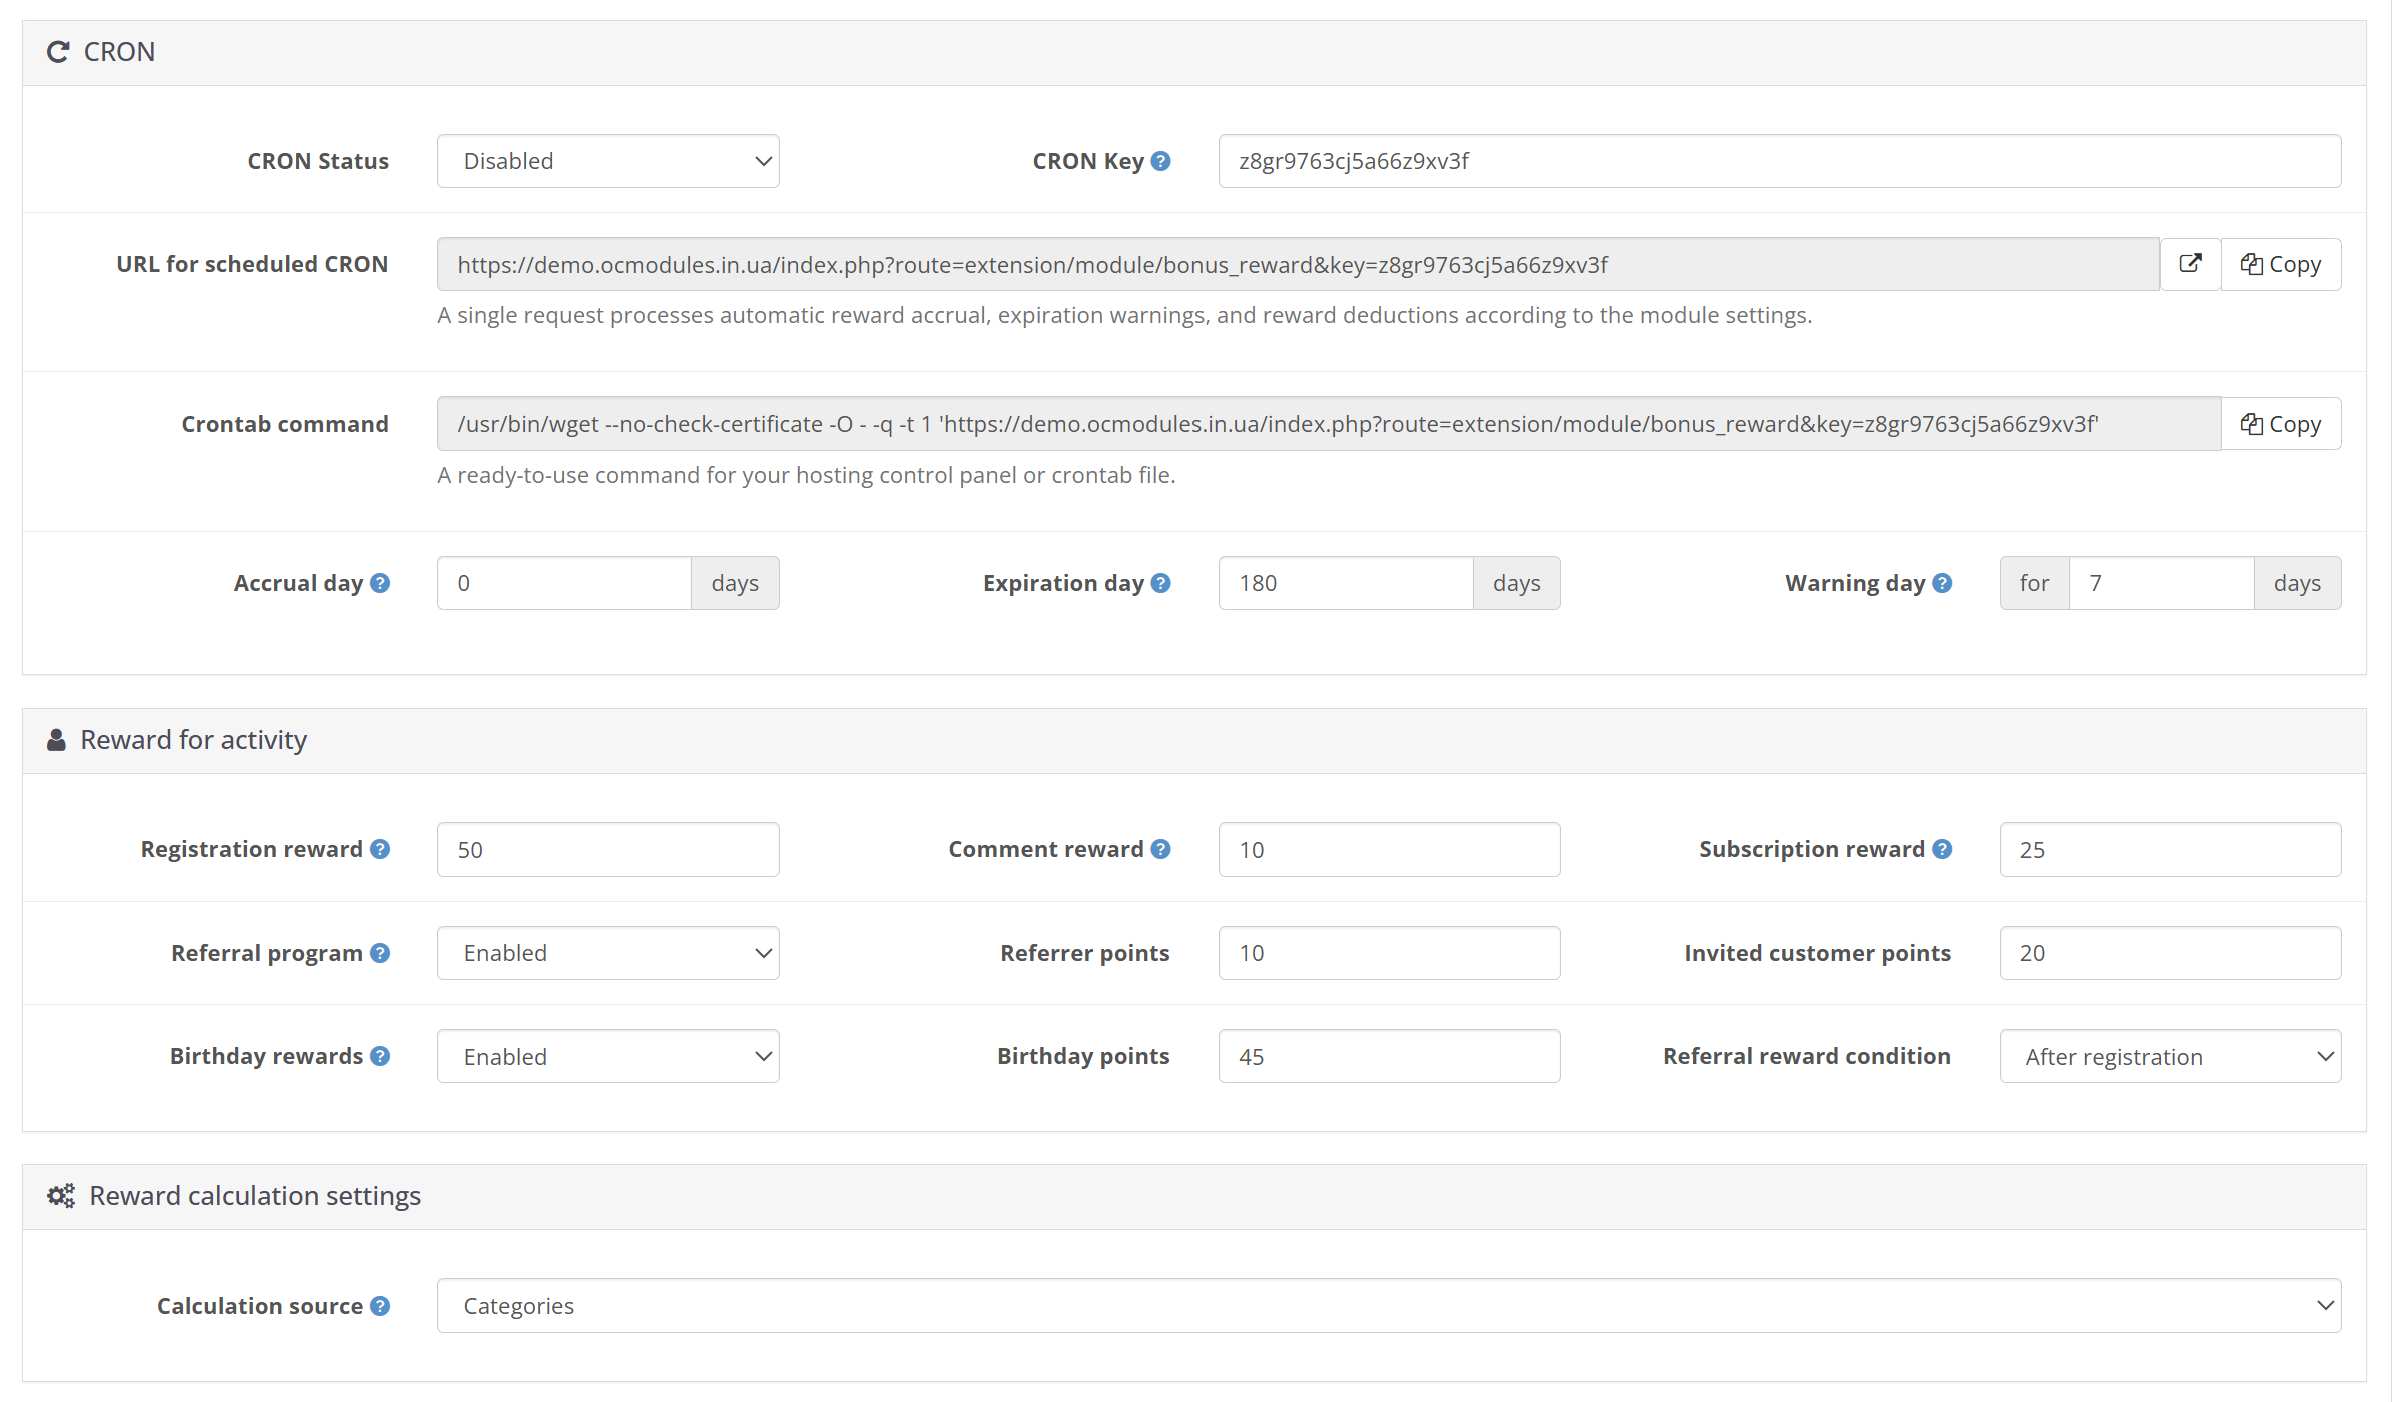Focus the Expiration day input

pyautogui.click(x=1346, y=583)
